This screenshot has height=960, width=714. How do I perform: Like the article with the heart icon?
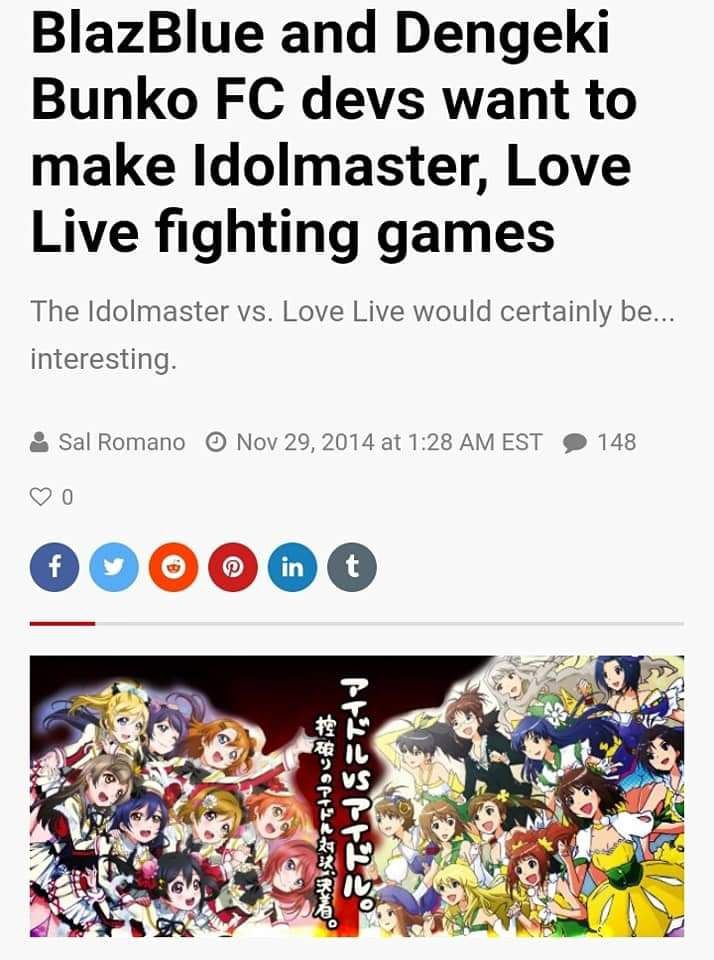[40, 497]
